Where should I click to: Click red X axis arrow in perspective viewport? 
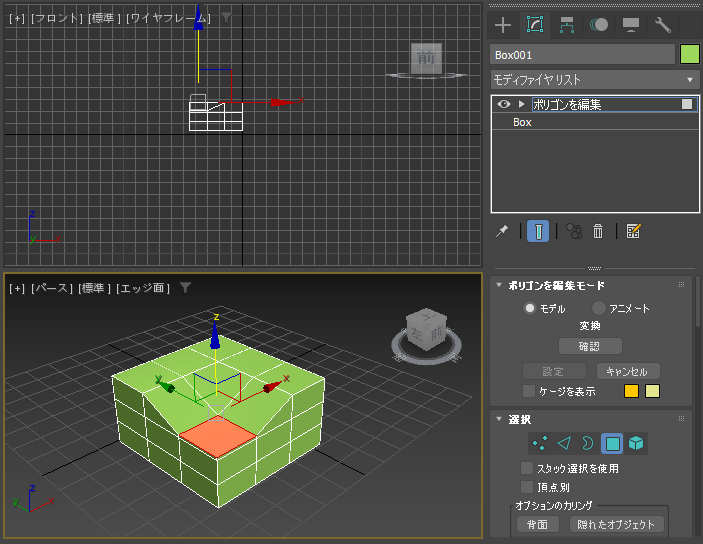click(x=272, y=387)
